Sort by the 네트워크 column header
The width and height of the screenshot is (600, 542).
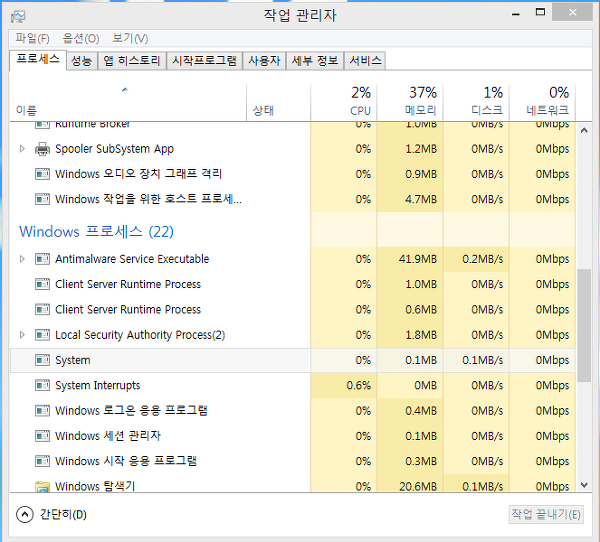pyautogui.click(x=542, y=102)
